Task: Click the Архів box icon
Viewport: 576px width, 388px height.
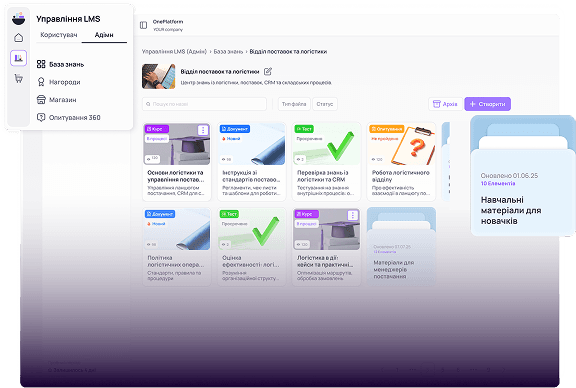Action: pyautogui.click(x=436, y=104)
